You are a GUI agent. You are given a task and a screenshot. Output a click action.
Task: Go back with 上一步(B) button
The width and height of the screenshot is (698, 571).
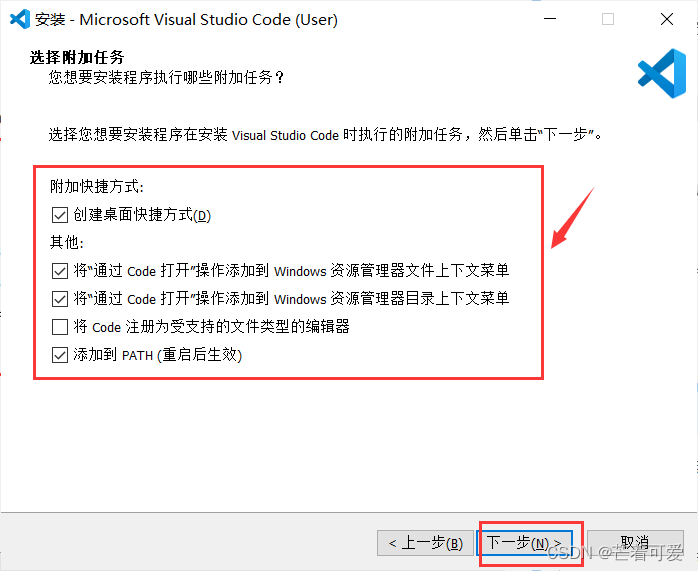coord(425,543)
